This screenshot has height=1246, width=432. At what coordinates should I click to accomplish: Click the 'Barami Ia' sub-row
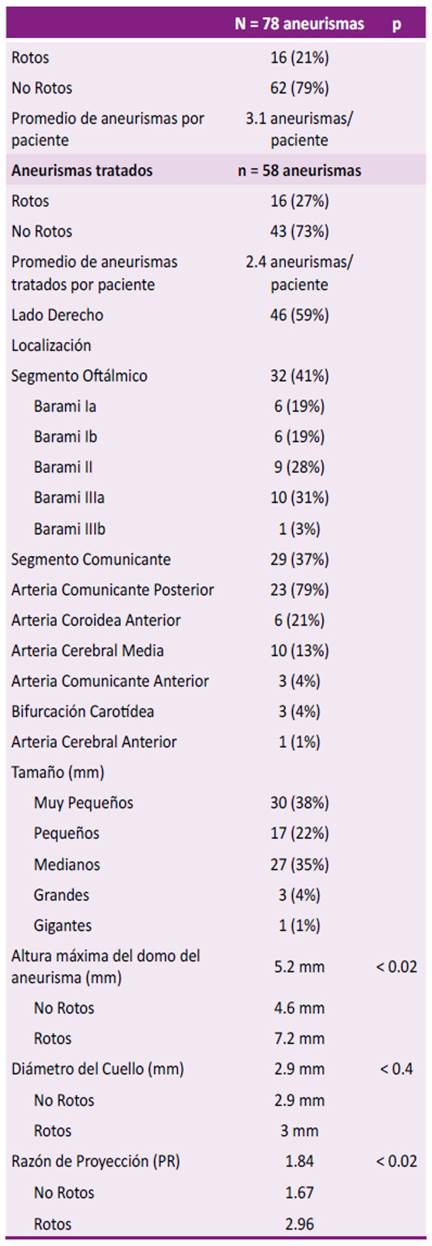click(x=216, y=407)
